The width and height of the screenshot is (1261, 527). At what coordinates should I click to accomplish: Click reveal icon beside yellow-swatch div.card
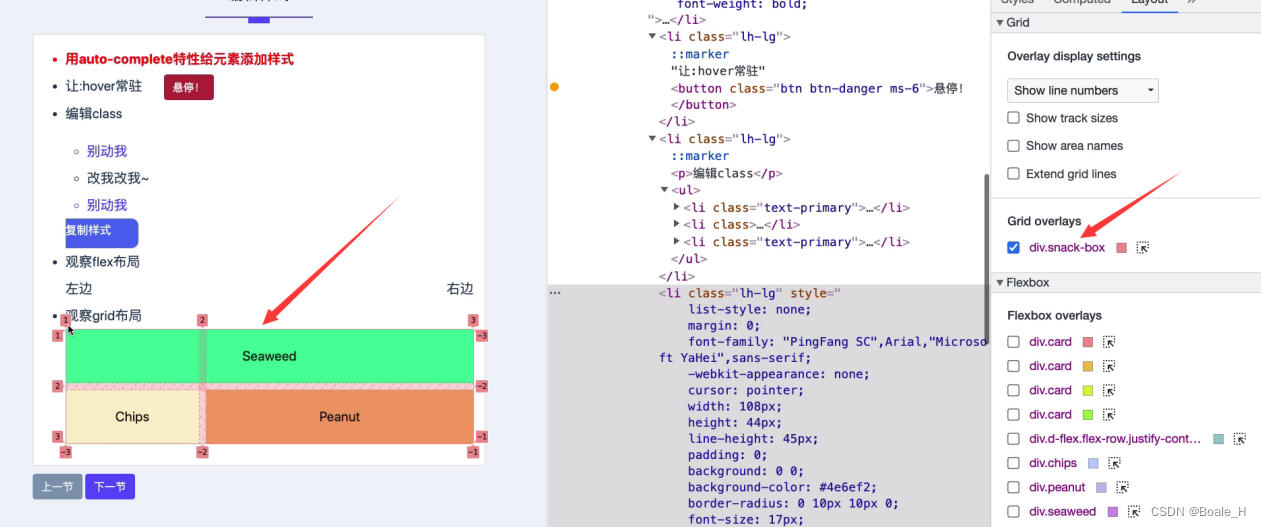1108,390
